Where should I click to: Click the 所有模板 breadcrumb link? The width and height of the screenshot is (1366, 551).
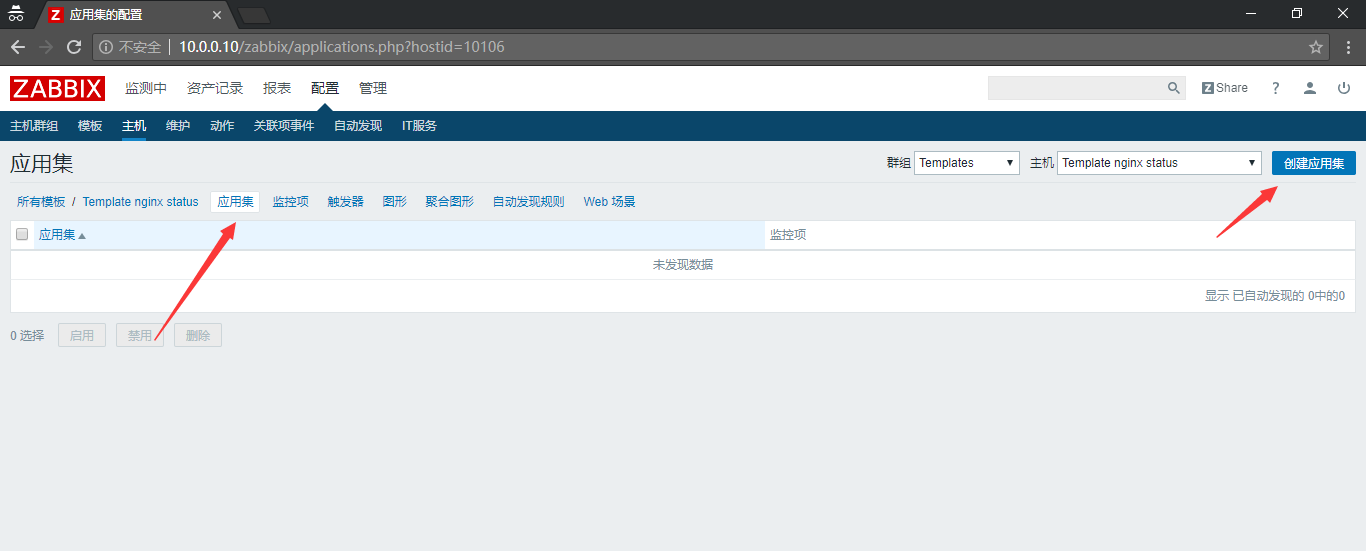pos(41,202)
